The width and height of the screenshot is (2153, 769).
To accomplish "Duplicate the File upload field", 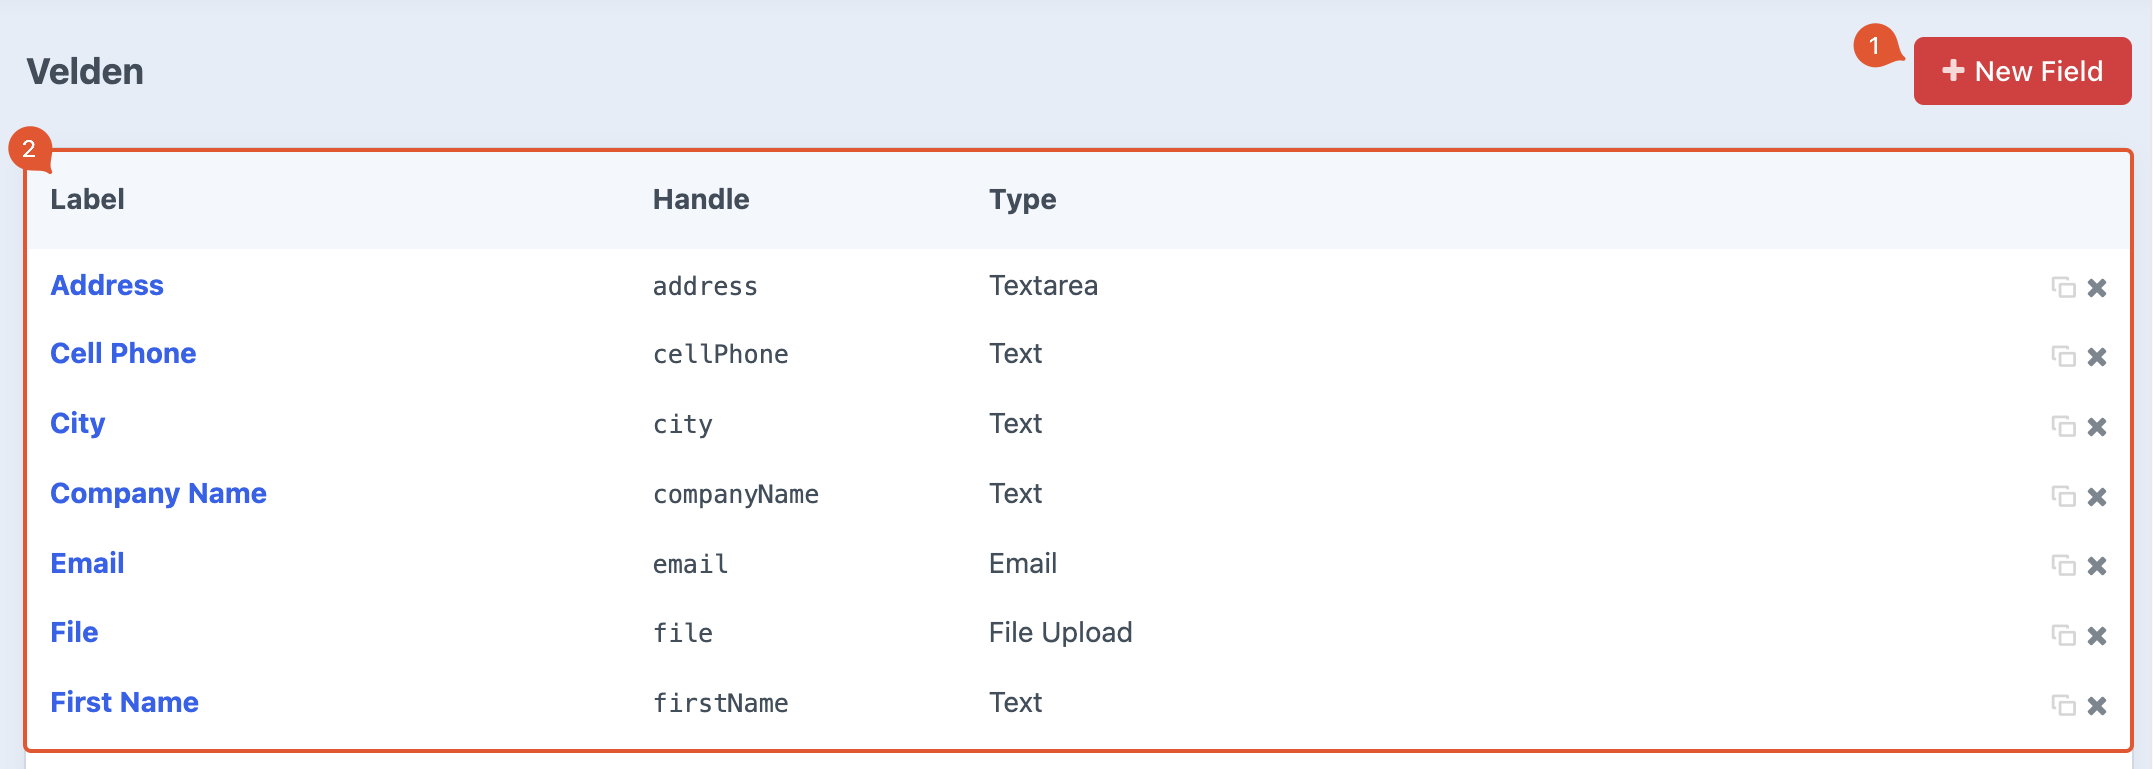I will click(x=2062, y=636).
